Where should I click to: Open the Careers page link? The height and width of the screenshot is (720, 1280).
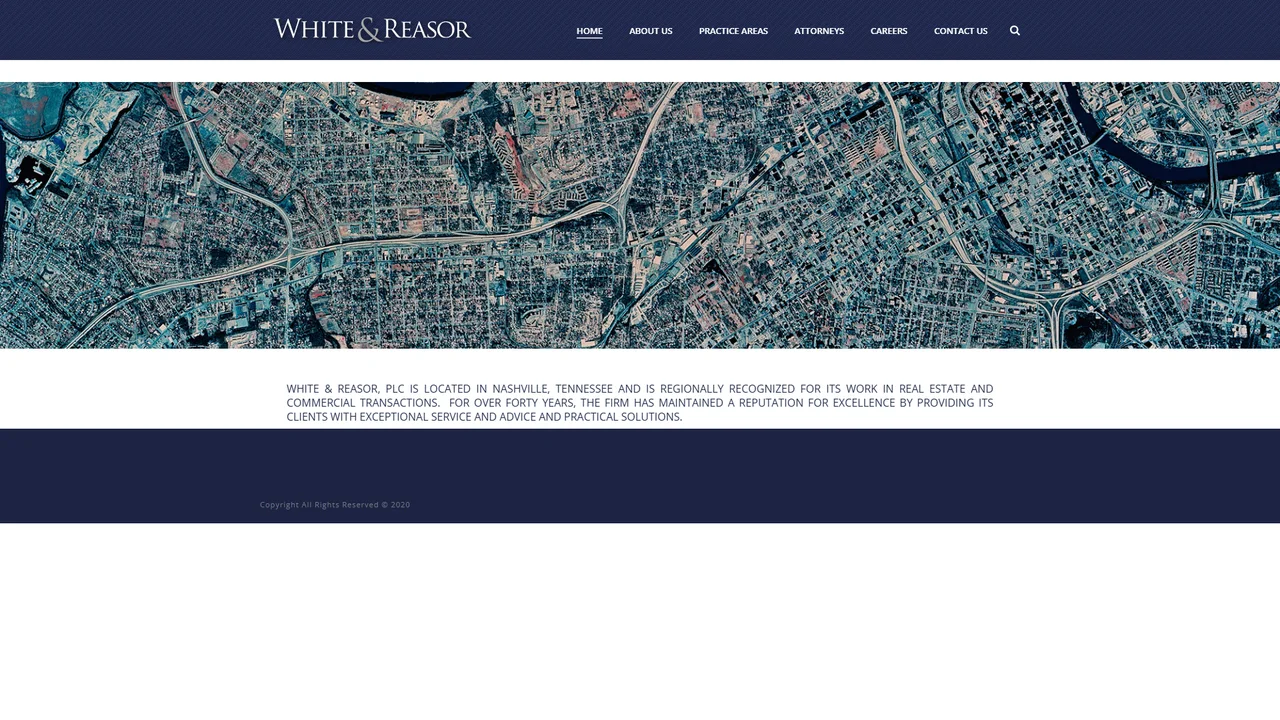[x=888, y=31]
